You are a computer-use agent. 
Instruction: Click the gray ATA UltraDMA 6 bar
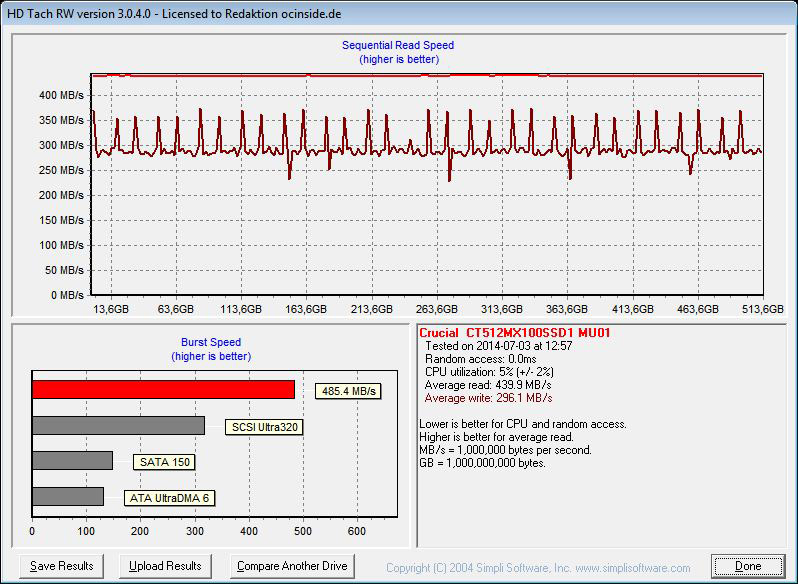click(x=68, y=497)
